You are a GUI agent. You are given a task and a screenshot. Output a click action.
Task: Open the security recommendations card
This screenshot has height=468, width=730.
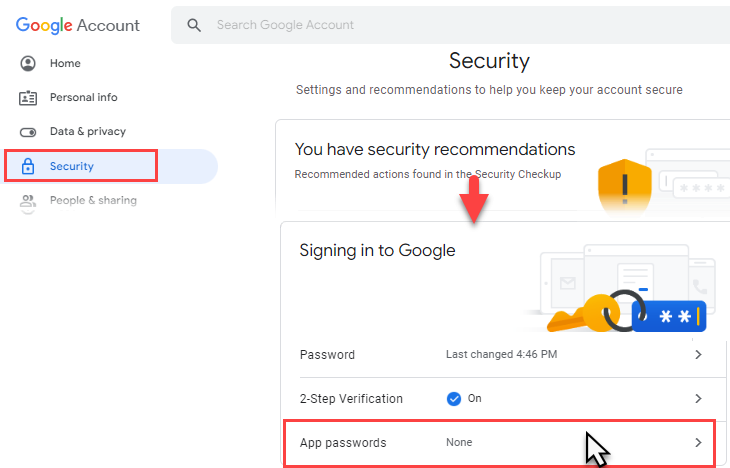point(503,167)
